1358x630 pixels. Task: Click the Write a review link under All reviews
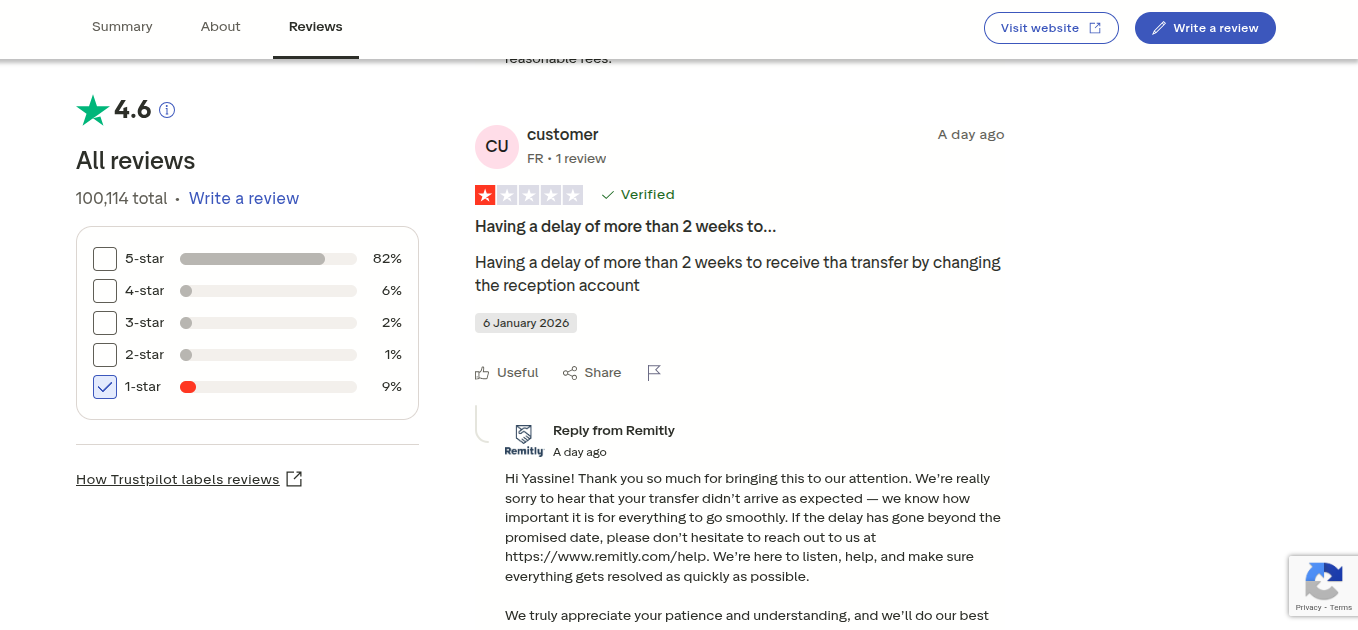(x=244, y=198)
